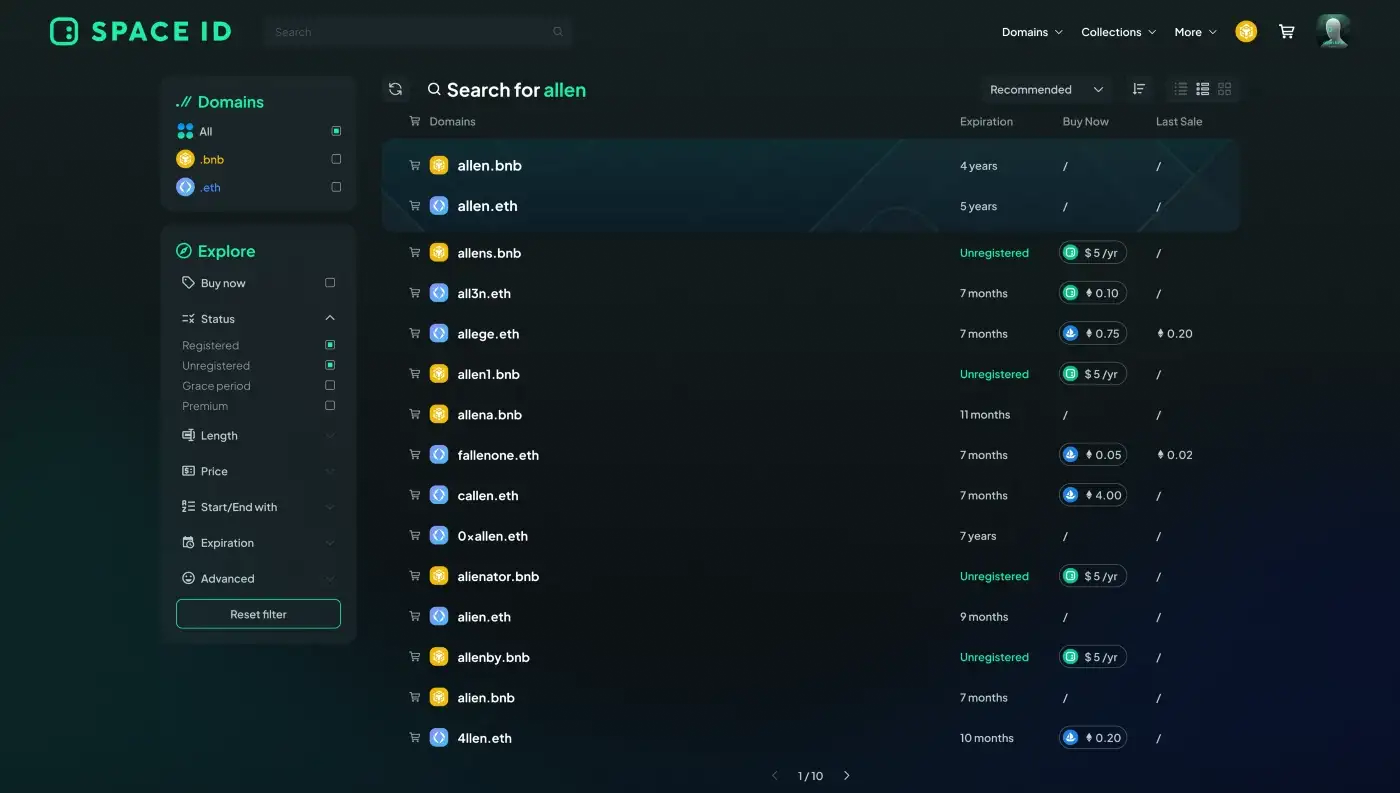Add alienator.bnb to cart

click(414, 575)
